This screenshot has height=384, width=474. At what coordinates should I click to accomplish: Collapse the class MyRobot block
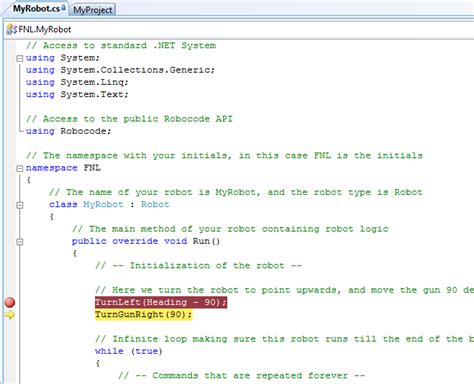click(x=20, y=205)
